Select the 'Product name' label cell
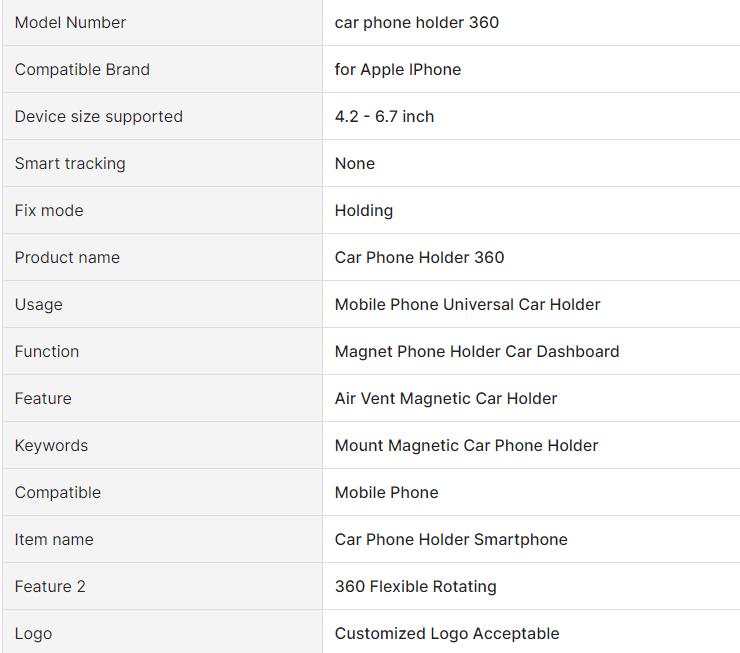Viewport: 740px width, 653px height. click(x=67, y=257)
